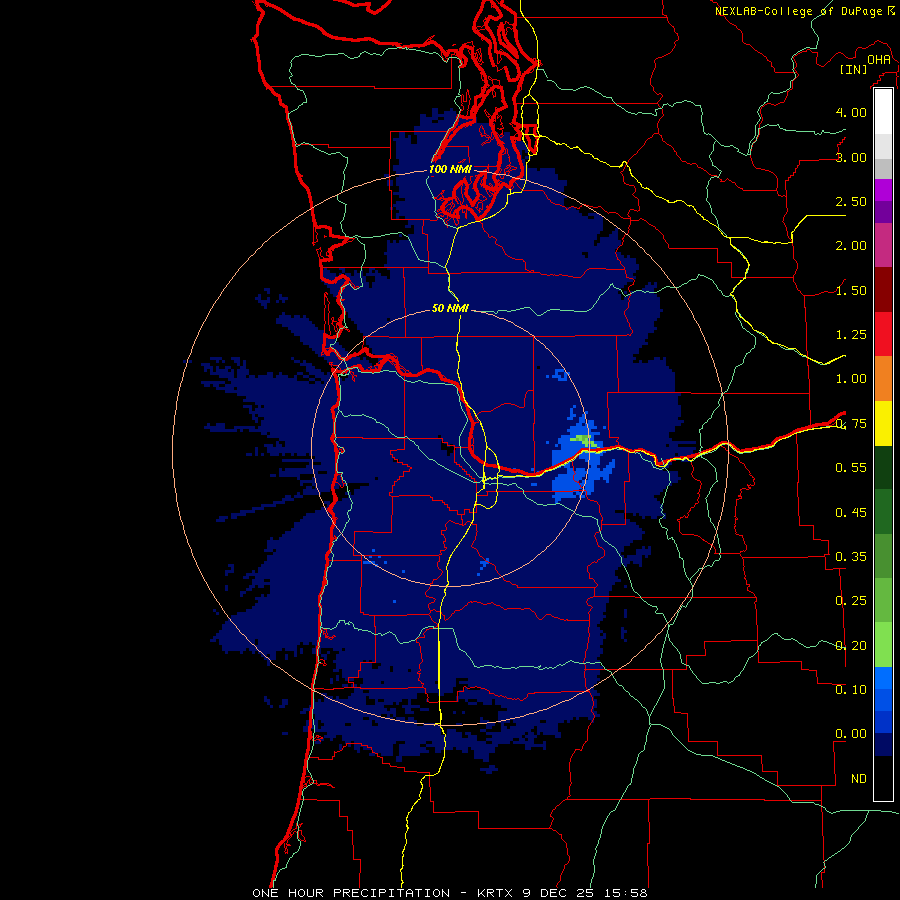This screenshot has height=900, width=900.
Task: Select the white swatch at legend top
Action: [883, 112]
